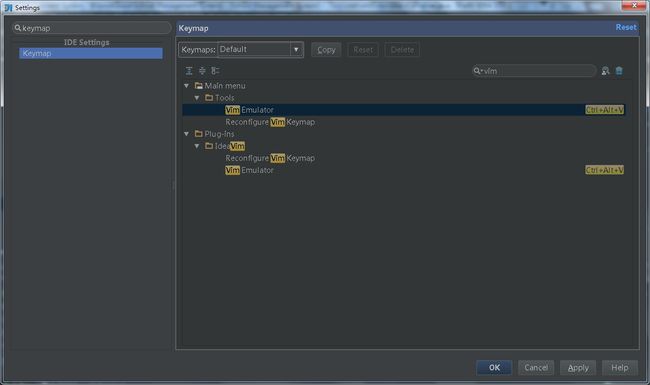Clear the vim filter with trash icon

coord(619,71)
